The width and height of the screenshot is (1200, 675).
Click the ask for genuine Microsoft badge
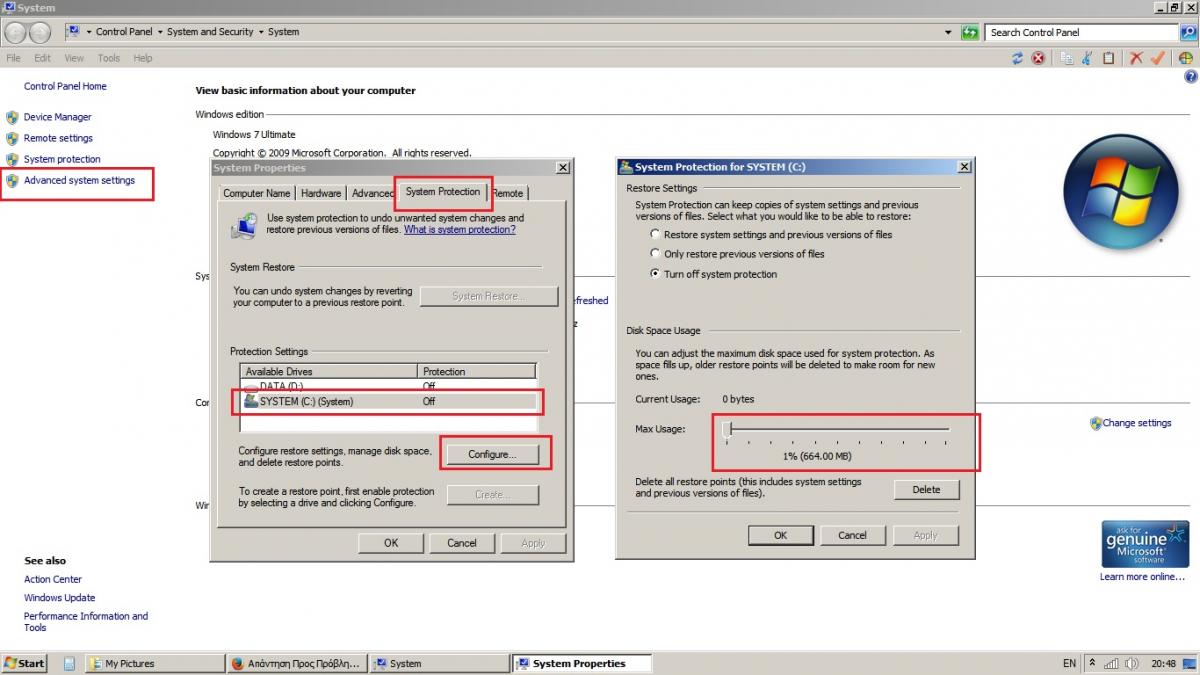[1144, 544]
